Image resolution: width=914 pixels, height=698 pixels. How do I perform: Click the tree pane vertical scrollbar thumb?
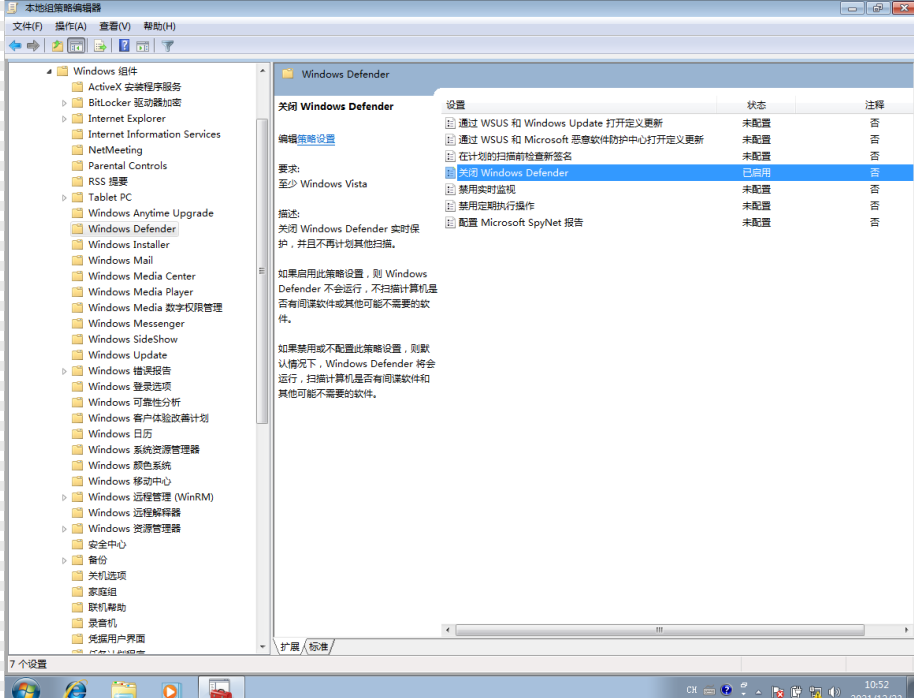[262, 271]
